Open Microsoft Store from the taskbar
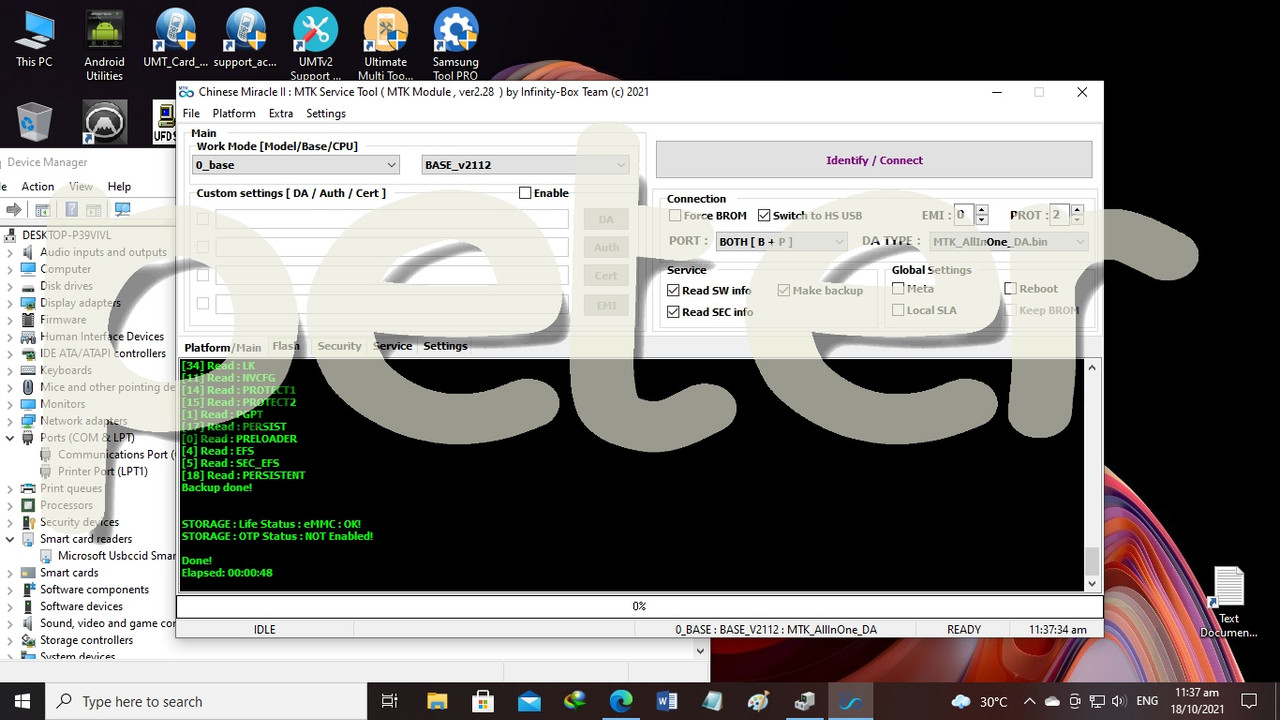The height and width of the screenshot is (720, 1280). (482, 701)
